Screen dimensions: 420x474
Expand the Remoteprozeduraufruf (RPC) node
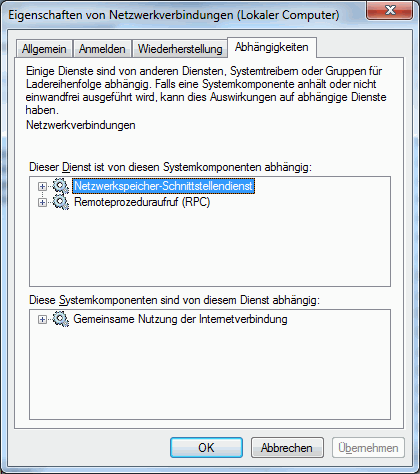click(x=42, y=202)
